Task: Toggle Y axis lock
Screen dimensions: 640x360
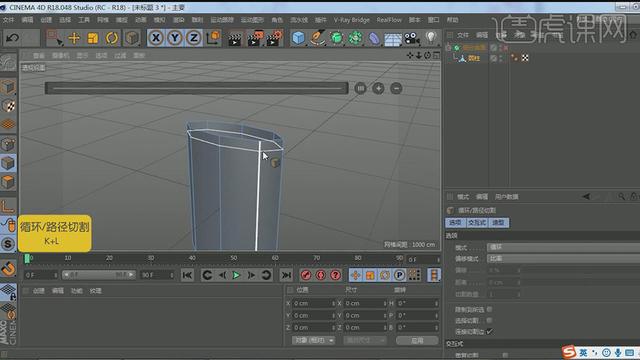Action: 175,38
